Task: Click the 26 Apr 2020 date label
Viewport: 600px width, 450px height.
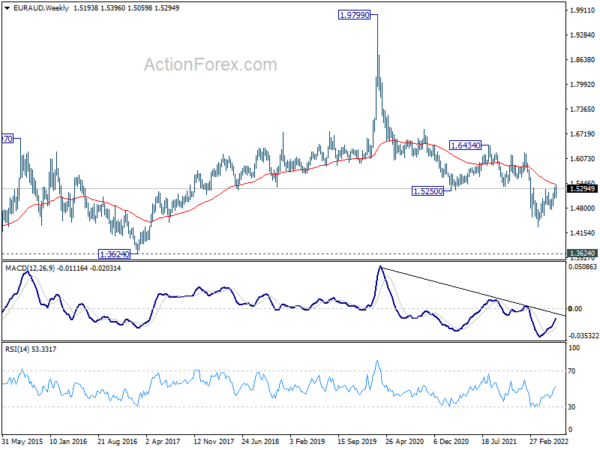Action: click(405, 441)
